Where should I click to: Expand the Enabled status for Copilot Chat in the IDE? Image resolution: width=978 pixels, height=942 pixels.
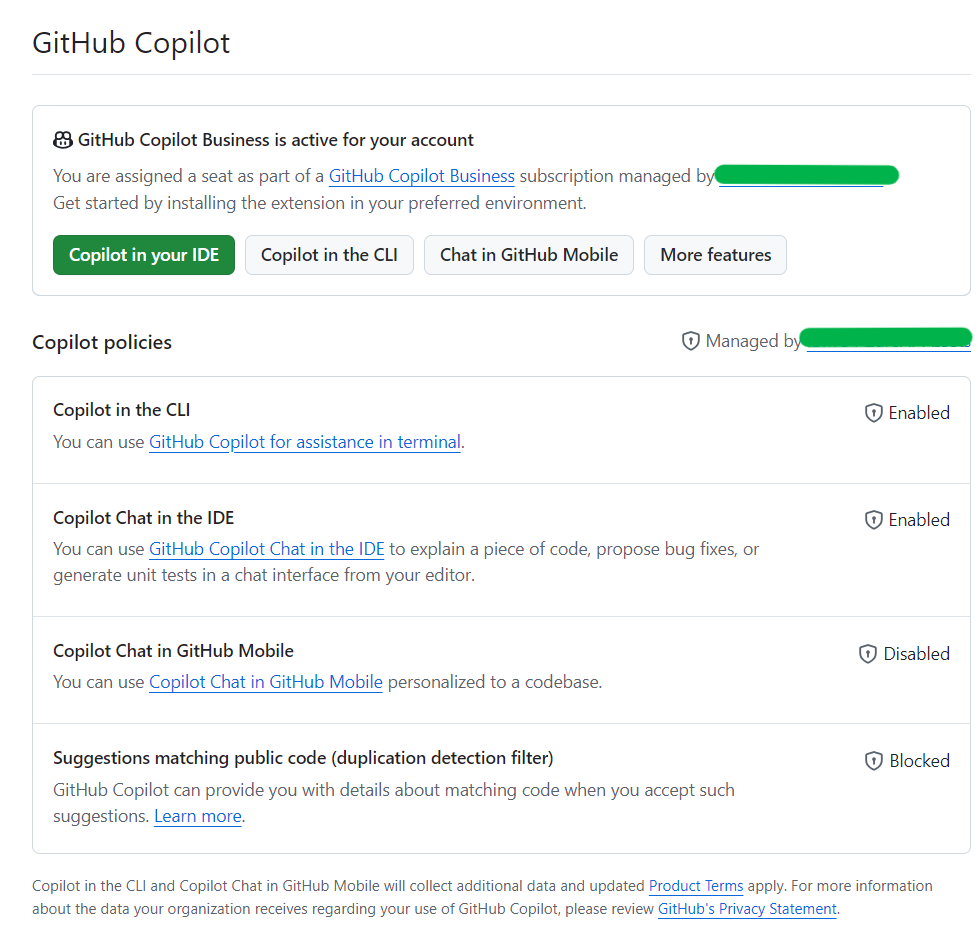(x=906, y=519)
